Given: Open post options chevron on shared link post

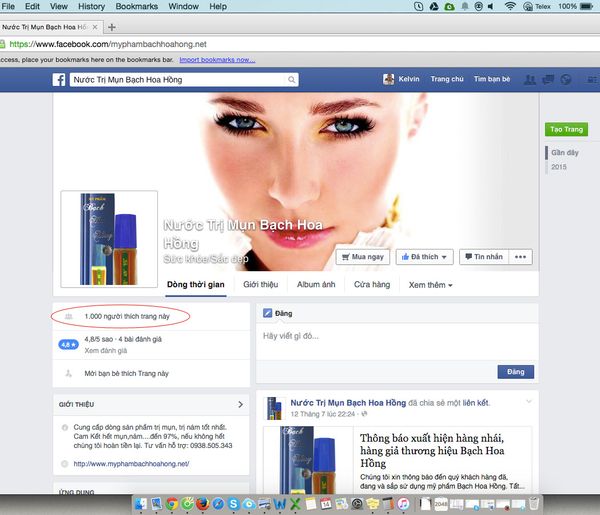Looking at the screenshot, I should pyautogui.click(x=529, y=401).
